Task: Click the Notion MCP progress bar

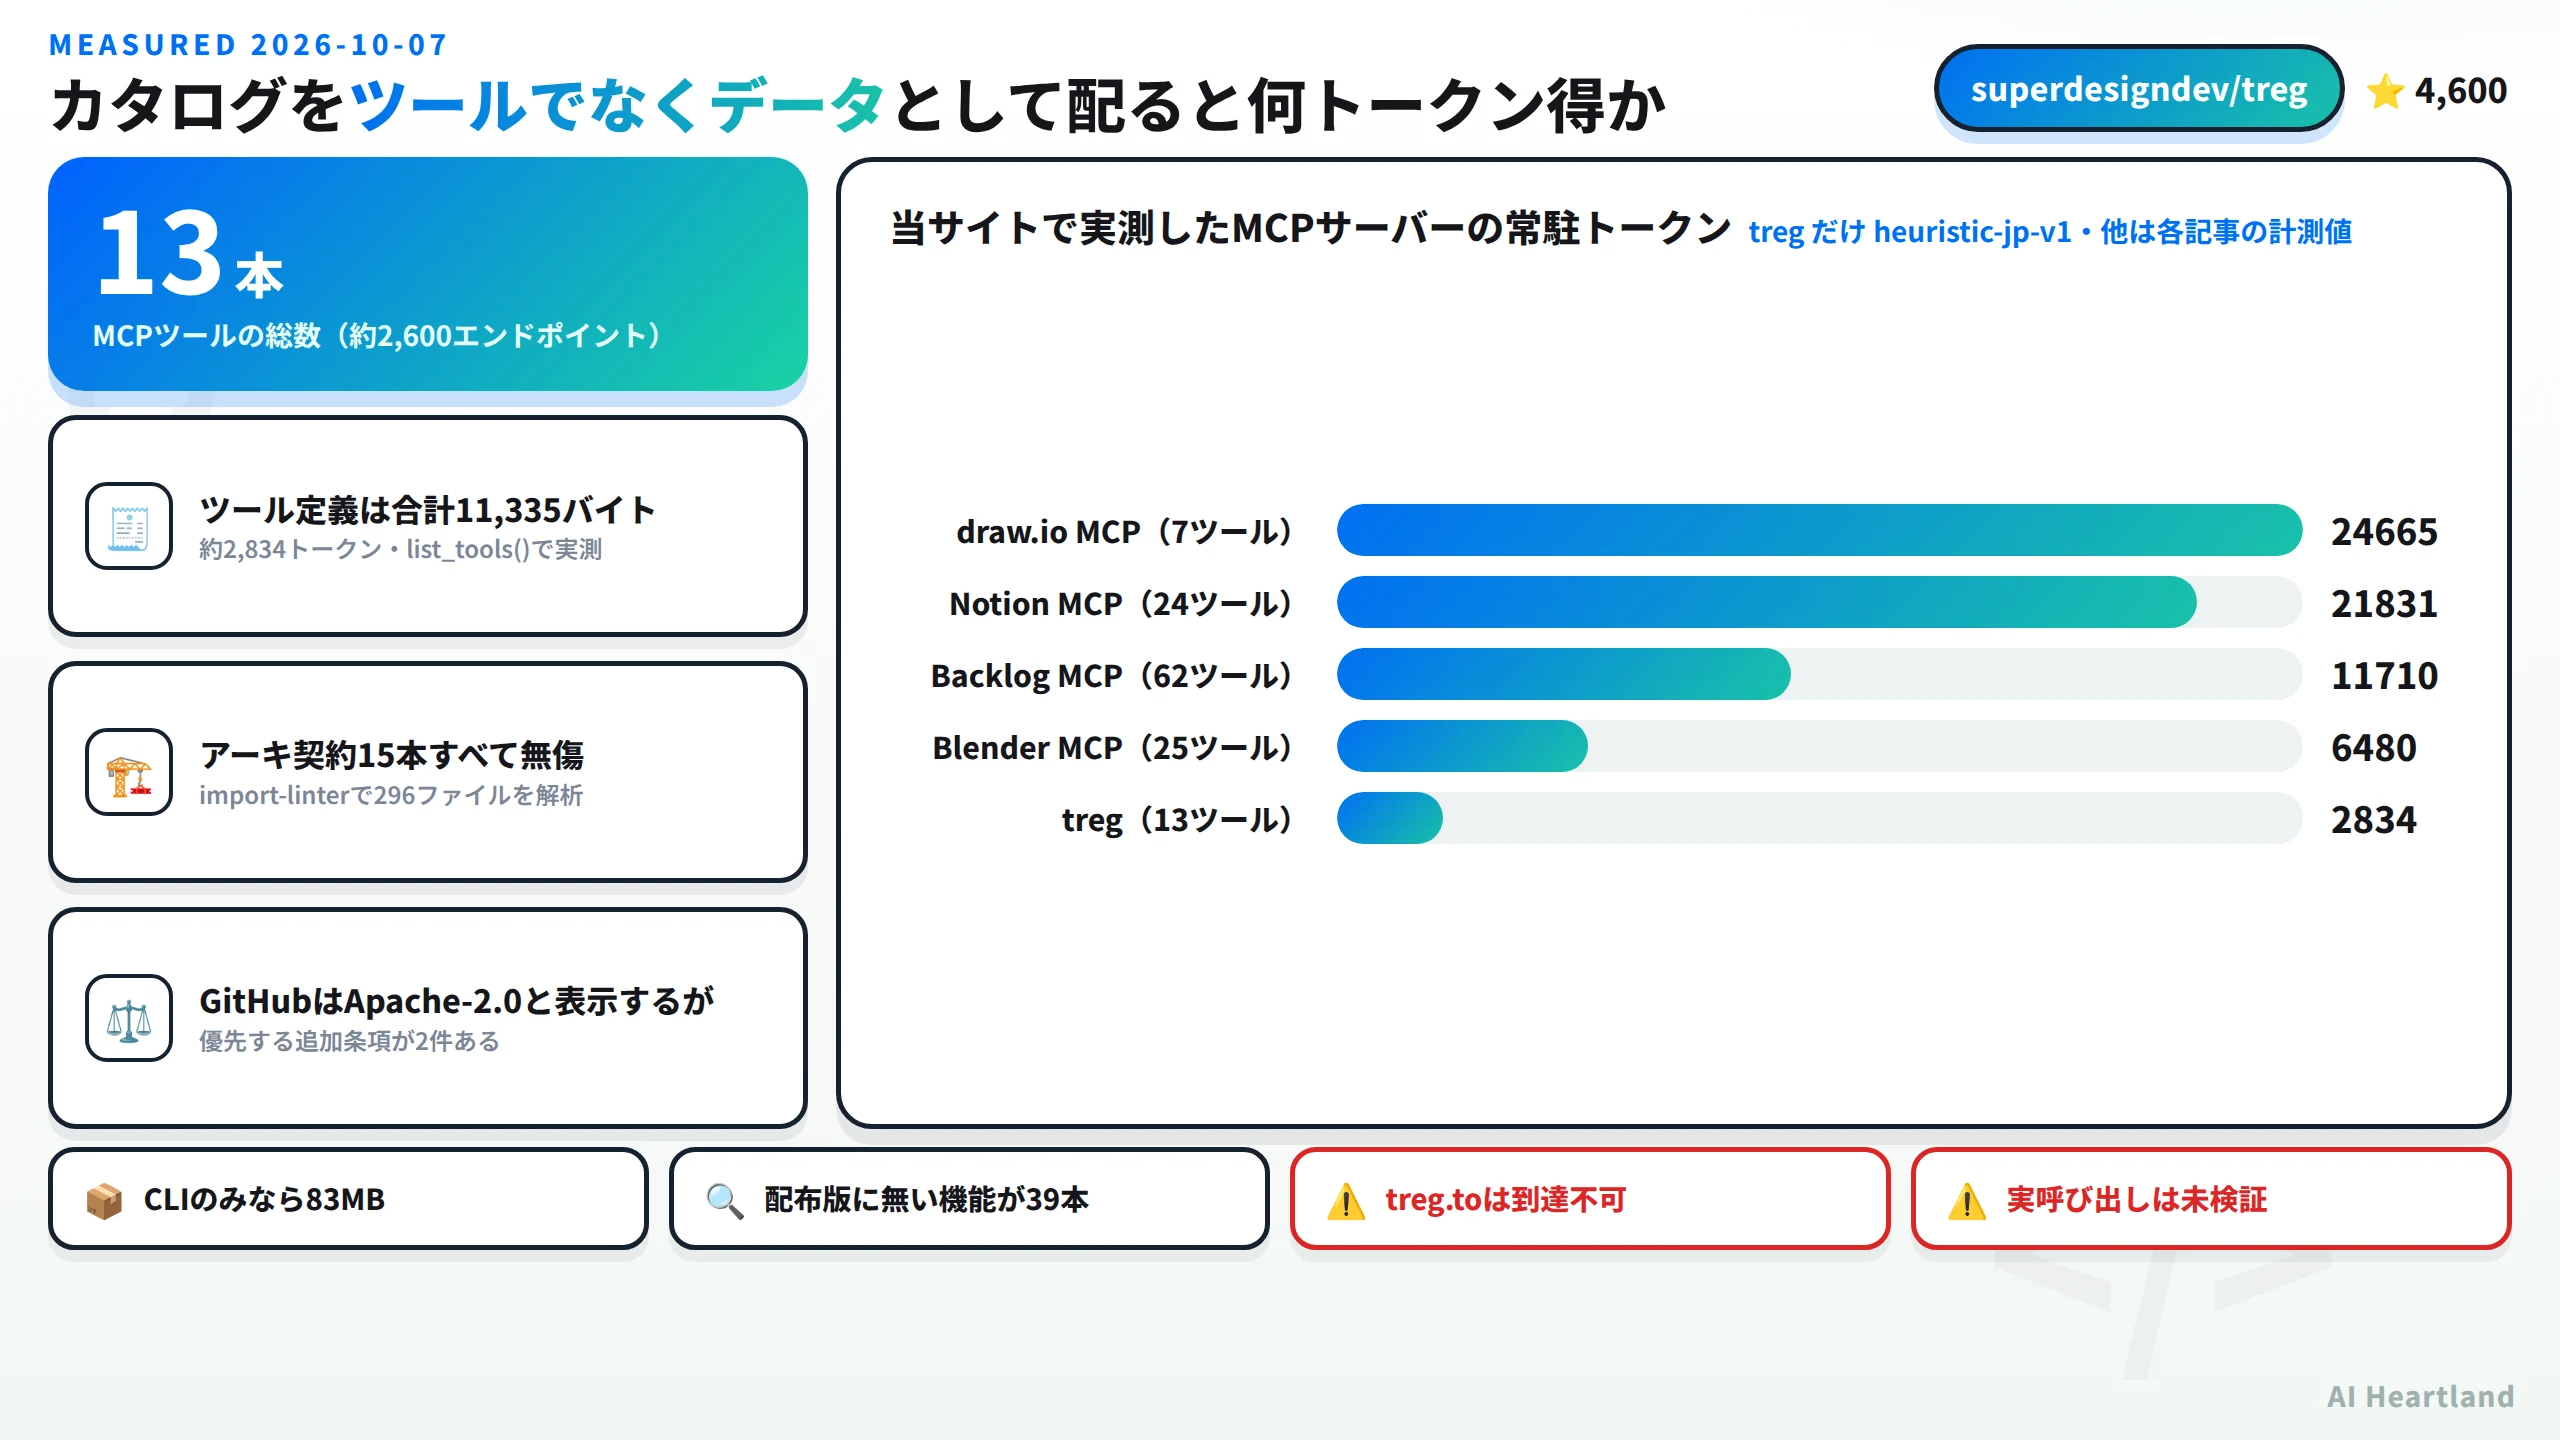Action: coord(1819,602)
